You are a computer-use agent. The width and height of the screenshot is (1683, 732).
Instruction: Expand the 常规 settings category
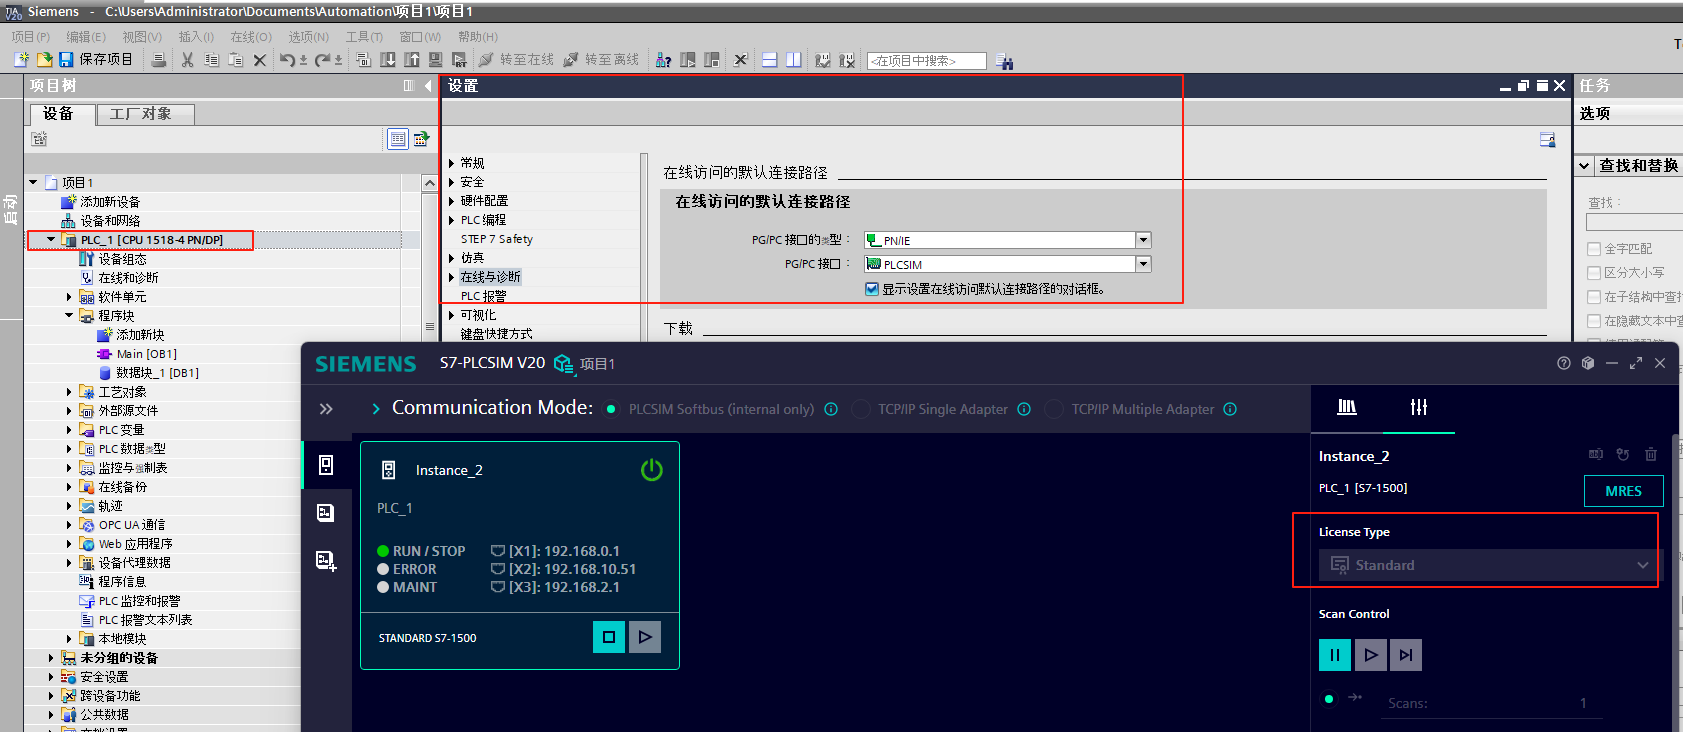click(452, 163)
